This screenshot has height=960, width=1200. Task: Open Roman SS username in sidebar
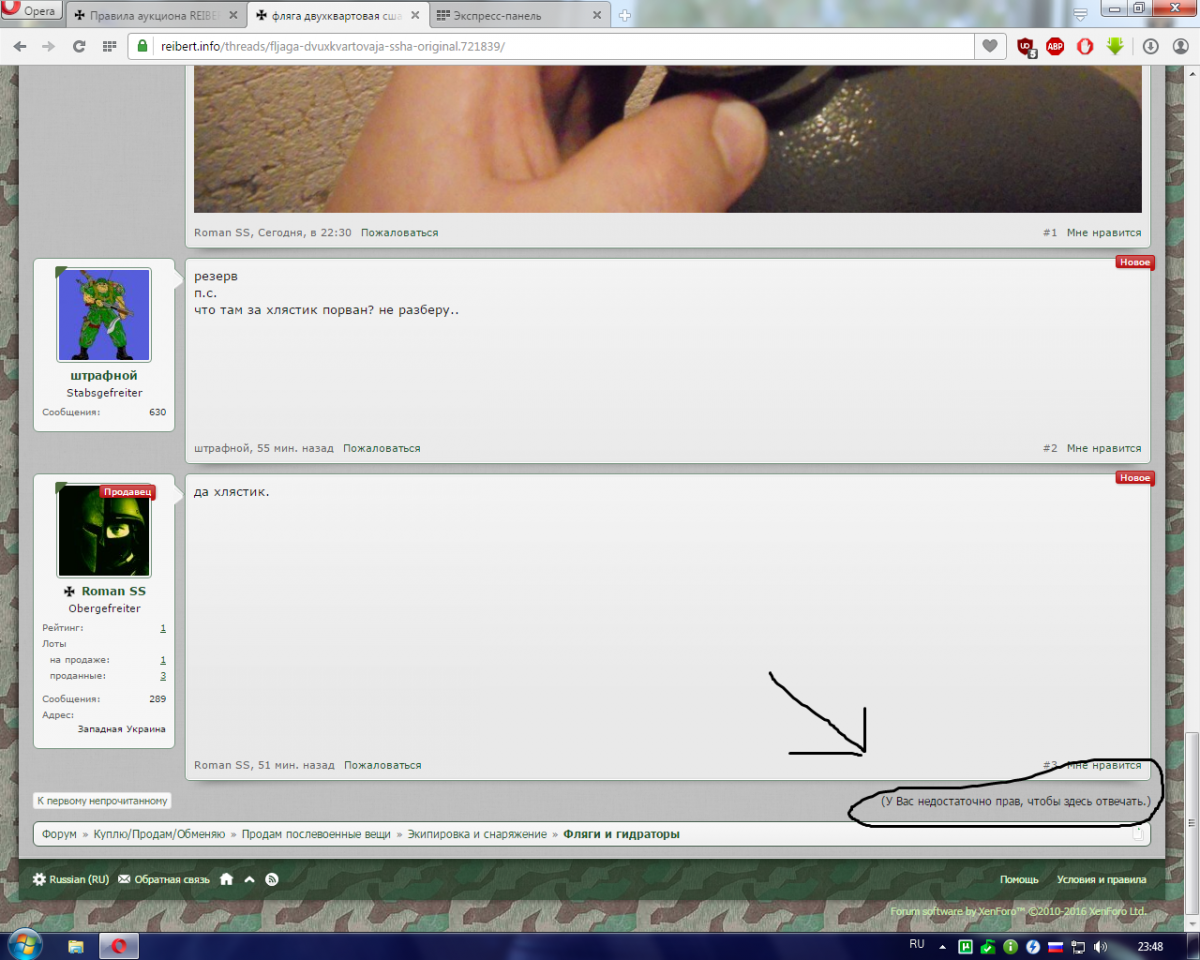click(x=113, y=591)
